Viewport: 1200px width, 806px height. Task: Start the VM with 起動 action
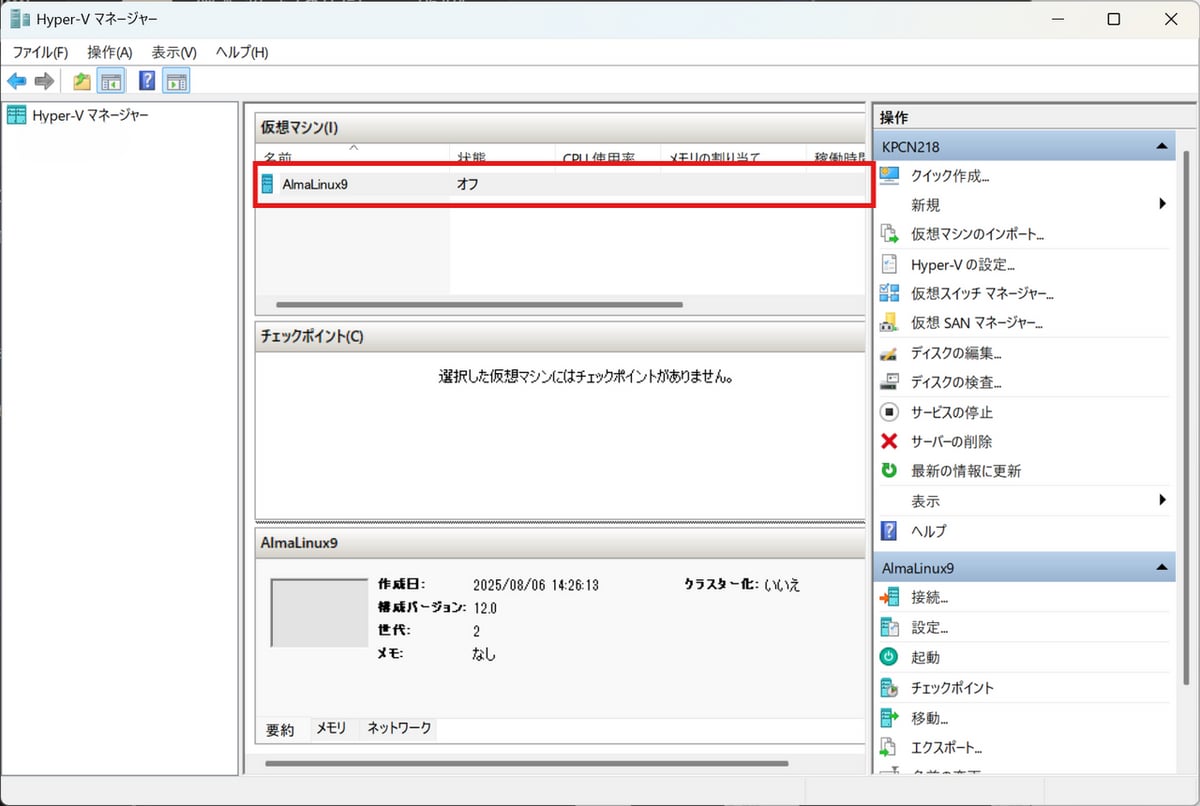click(x=925, y=658)
